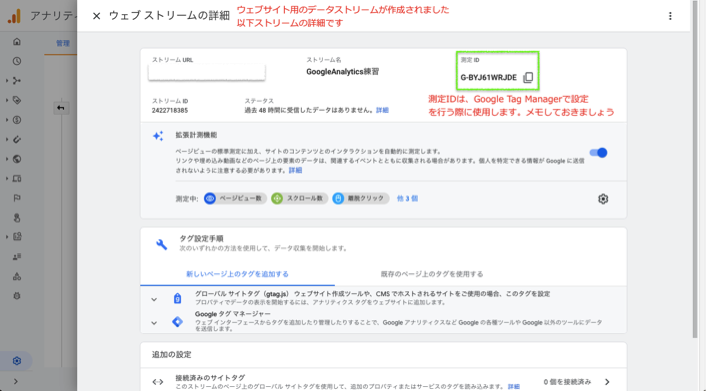Click the connected site tags code icon
This screenshot has height=392, width=706.
coord(158,382)
